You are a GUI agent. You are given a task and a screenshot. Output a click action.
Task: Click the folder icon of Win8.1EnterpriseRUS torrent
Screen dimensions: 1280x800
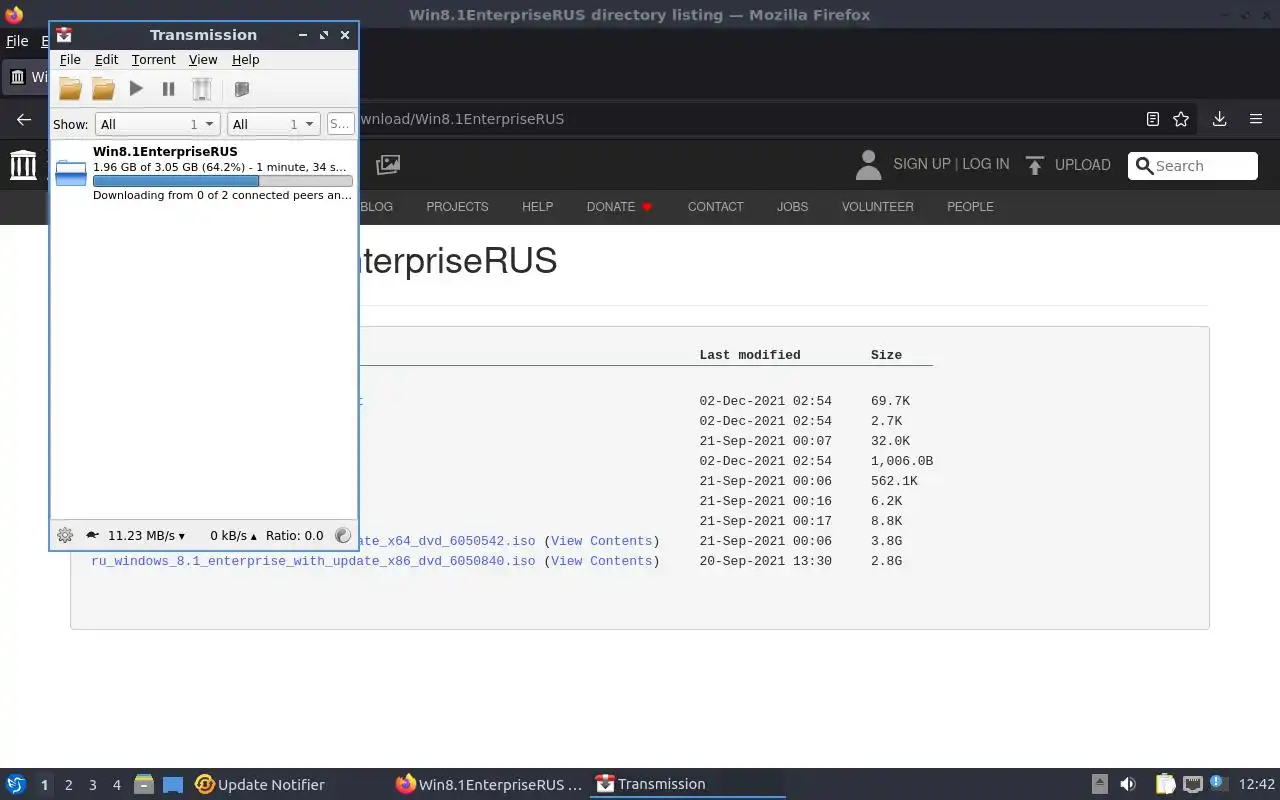(x=71, y=172)
